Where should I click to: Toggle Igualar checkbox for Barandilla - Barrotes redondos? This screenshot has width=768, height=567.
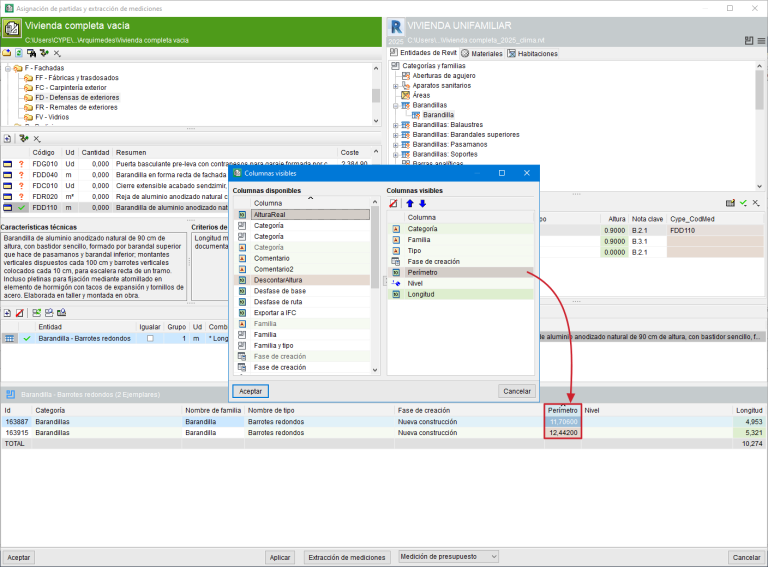(x=150, y=338)
